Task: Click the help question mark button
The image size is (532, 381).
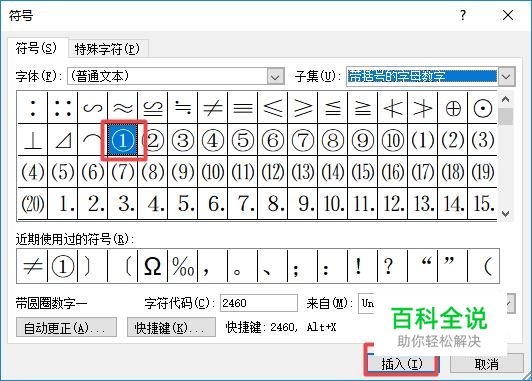Action: coord(463,15)
